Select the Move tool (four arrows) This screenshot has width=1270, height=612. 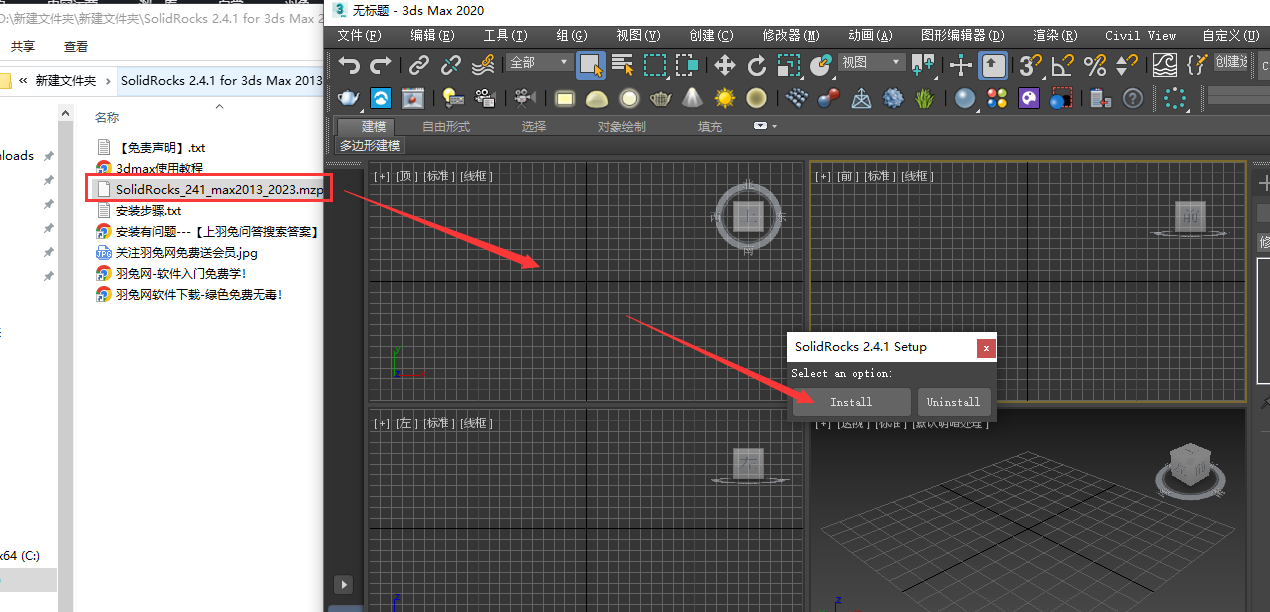coord(725,66)
